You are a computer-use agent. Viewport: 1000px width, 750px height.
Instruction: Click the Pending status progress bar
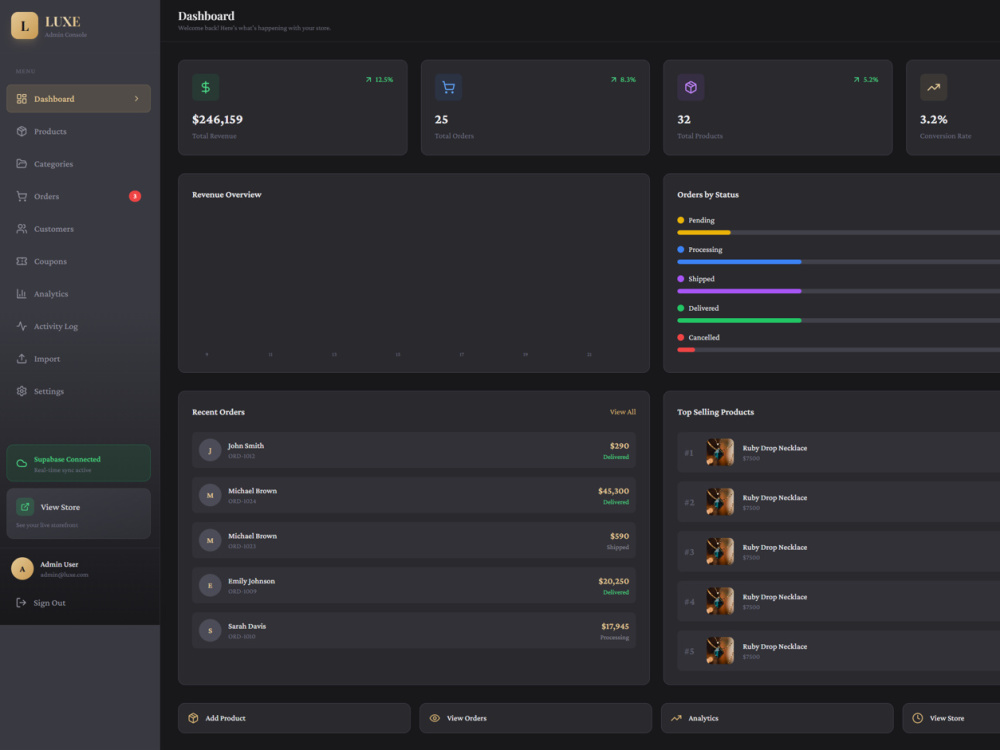(x=839, y=233)
